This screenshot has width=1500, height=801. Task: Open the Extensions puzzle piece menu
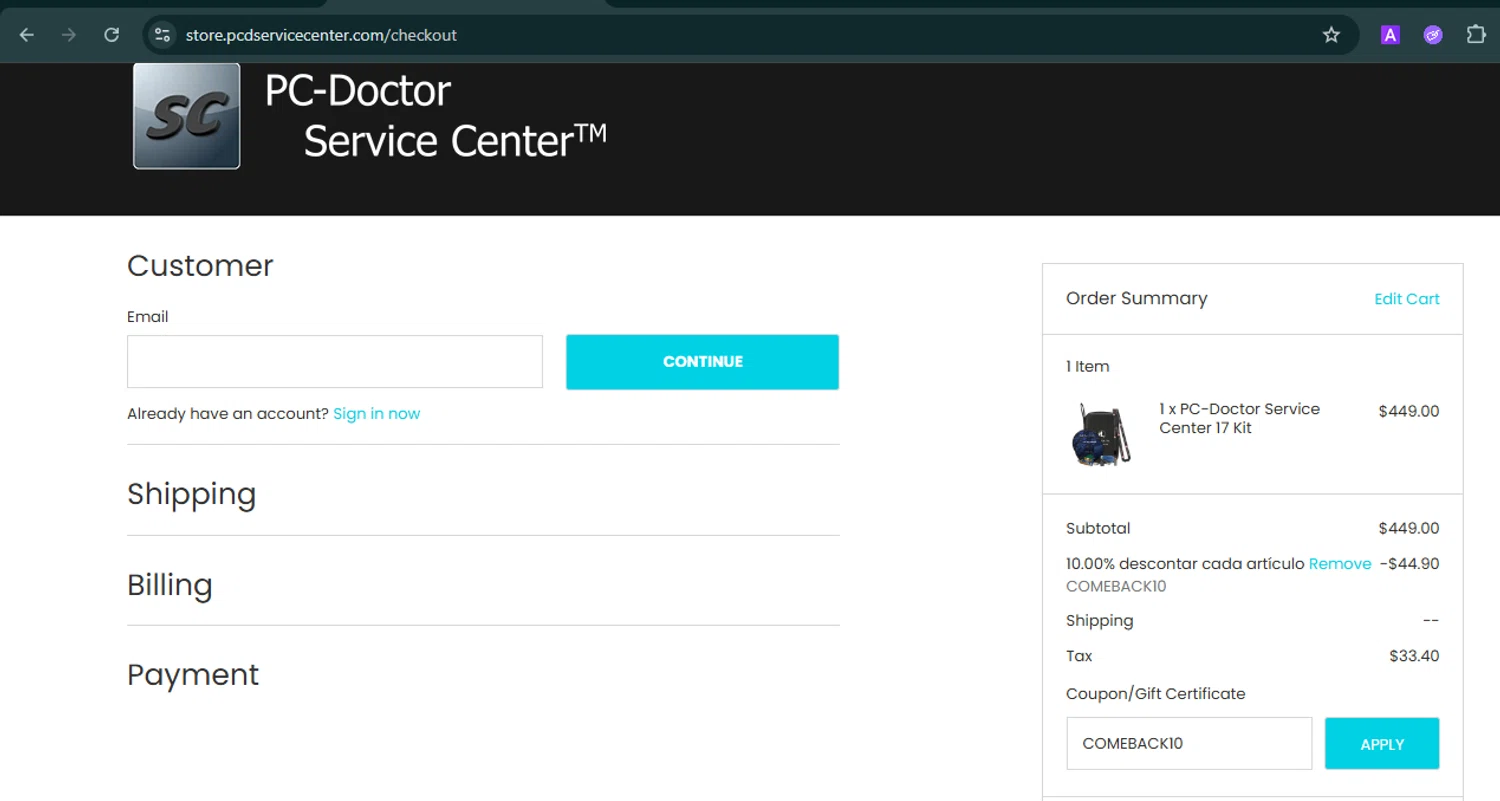click(x=1476, y=35)
